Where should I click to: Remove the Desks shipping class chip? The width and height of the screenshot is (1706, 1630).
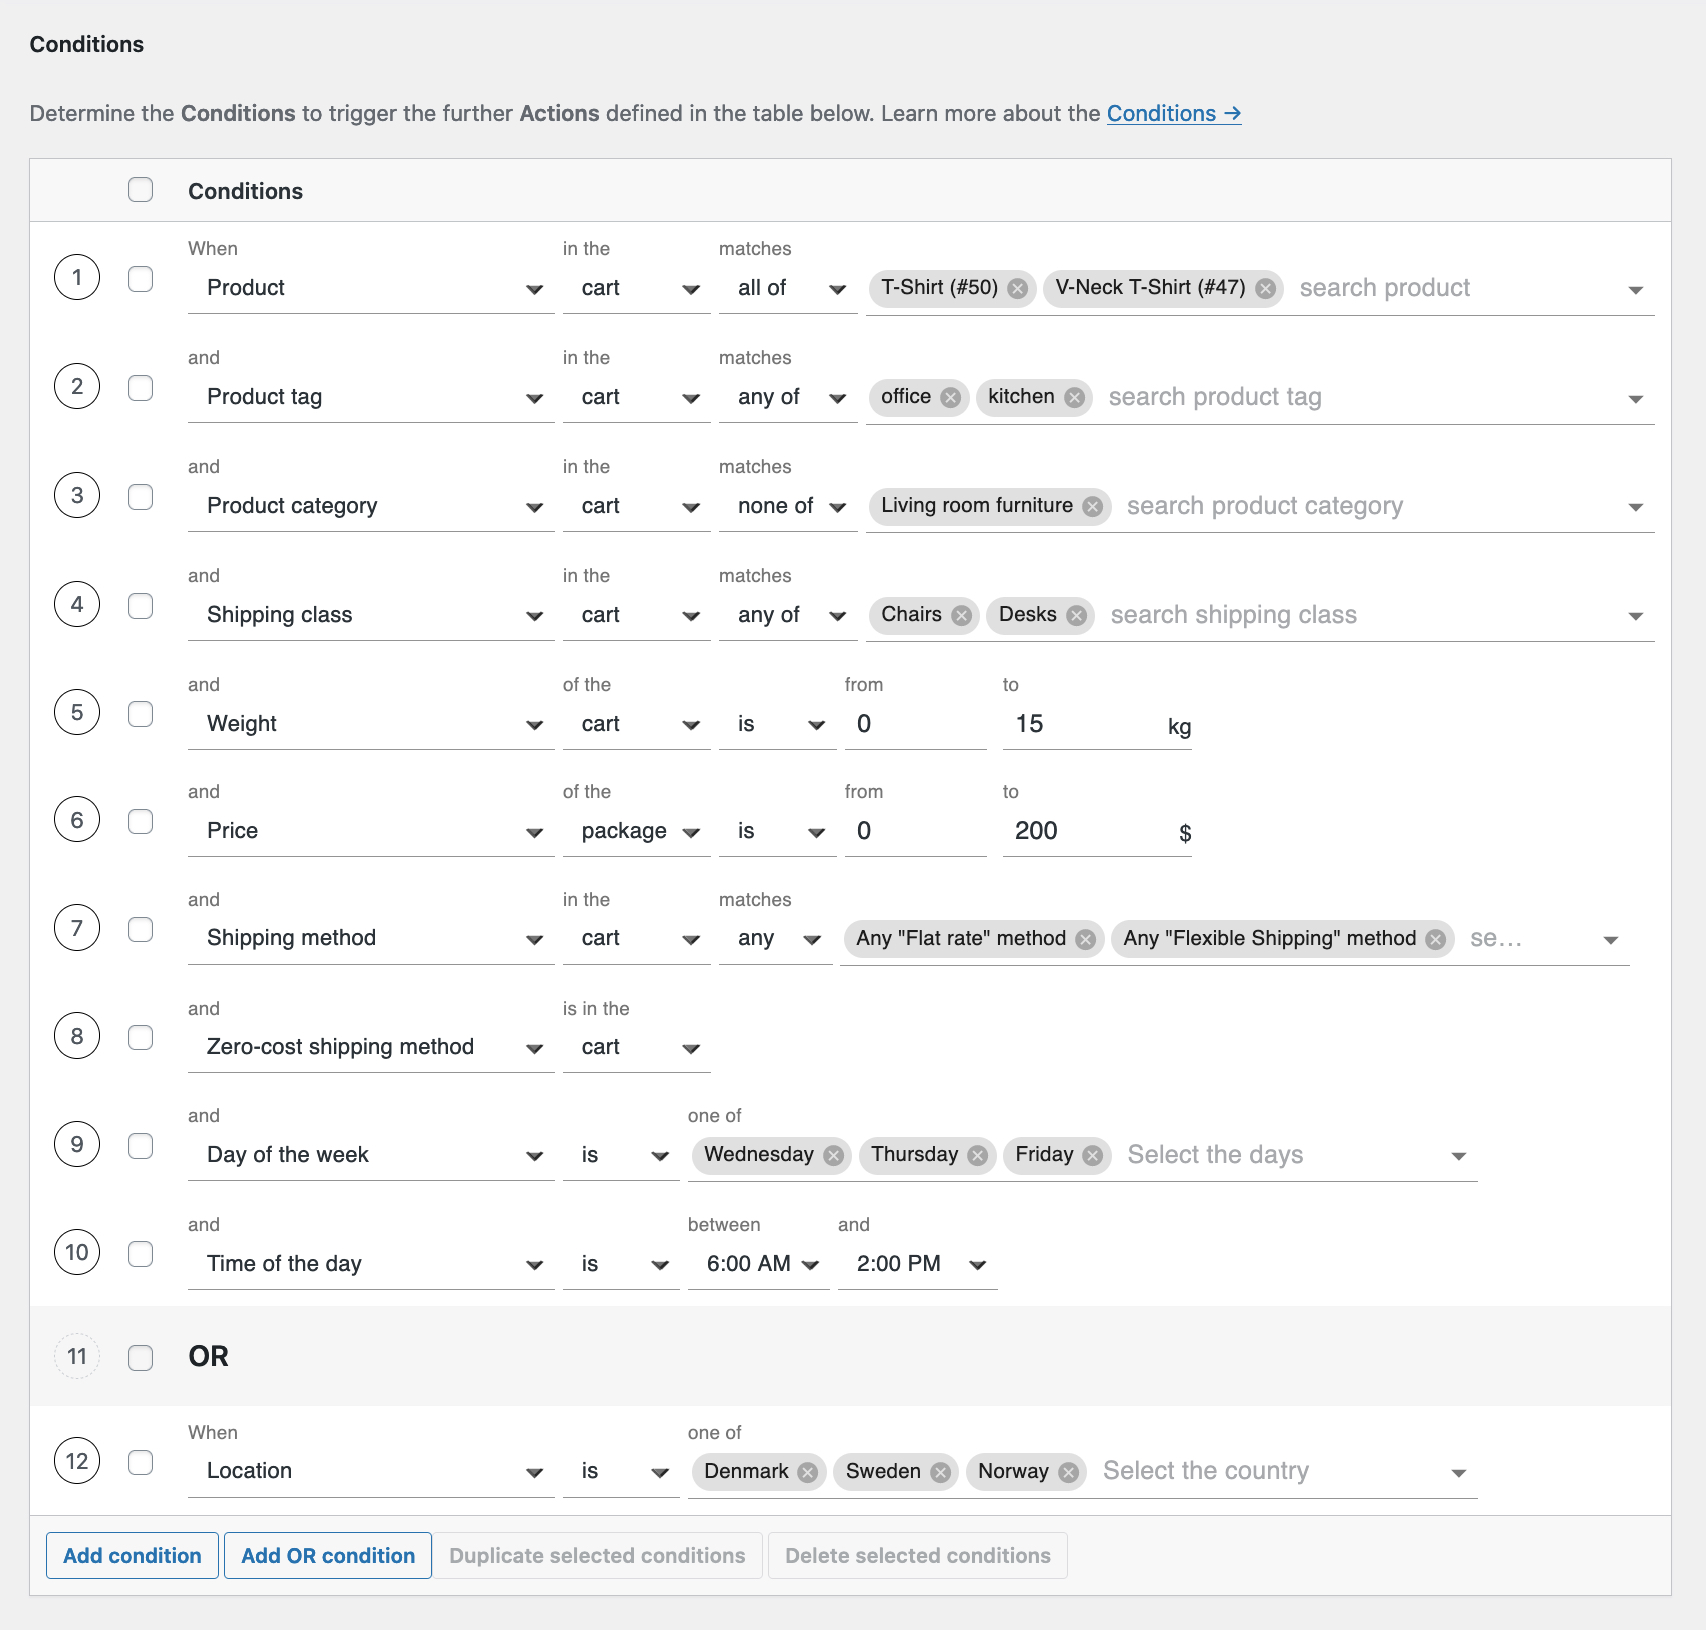point(1077,615)
